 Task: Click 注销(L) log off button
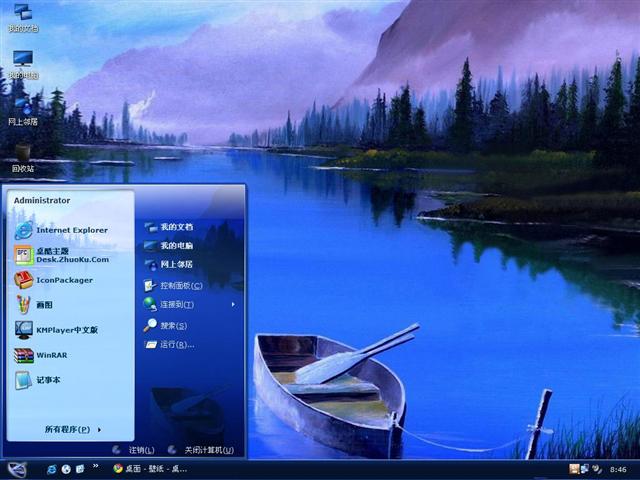coord(133,450)
